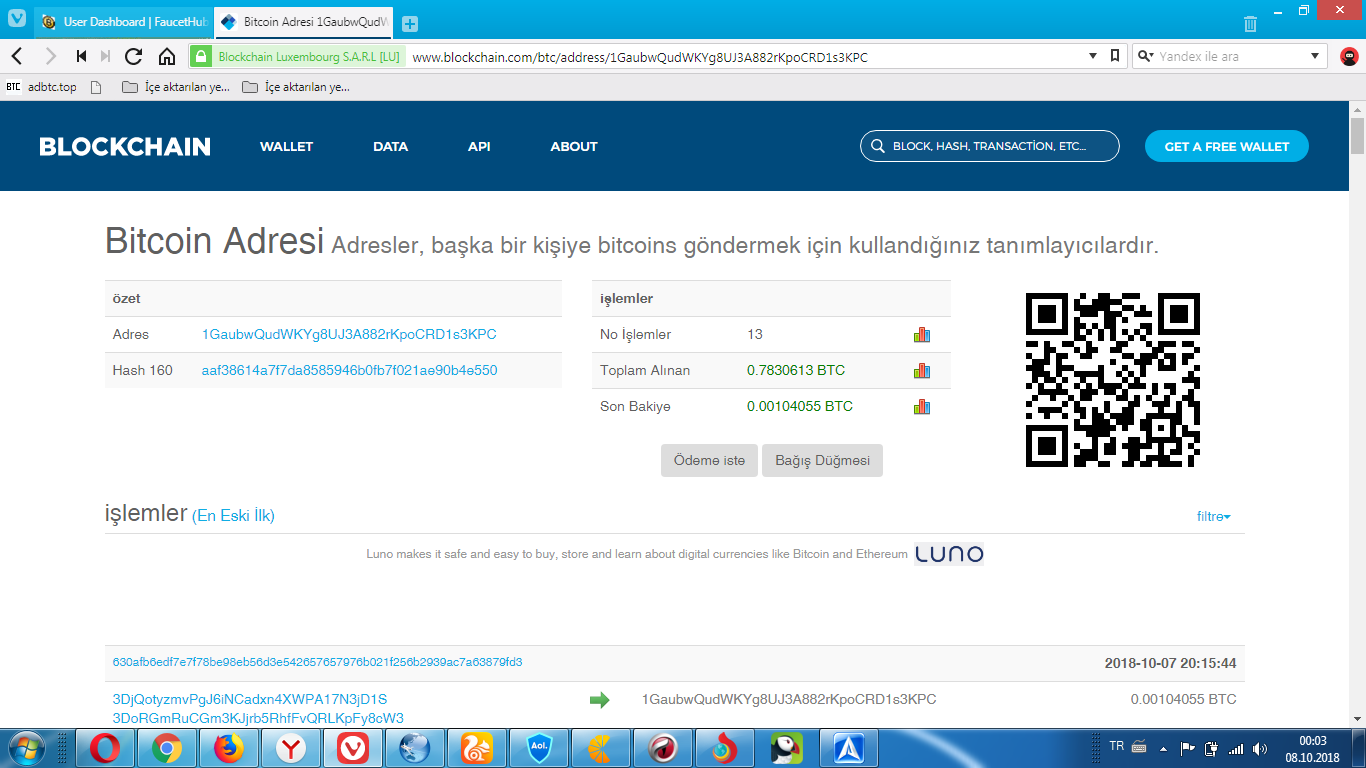Click the BLOCKCHAIN logo
Viewport: 1366px width, 768px height.
point(125,147)
